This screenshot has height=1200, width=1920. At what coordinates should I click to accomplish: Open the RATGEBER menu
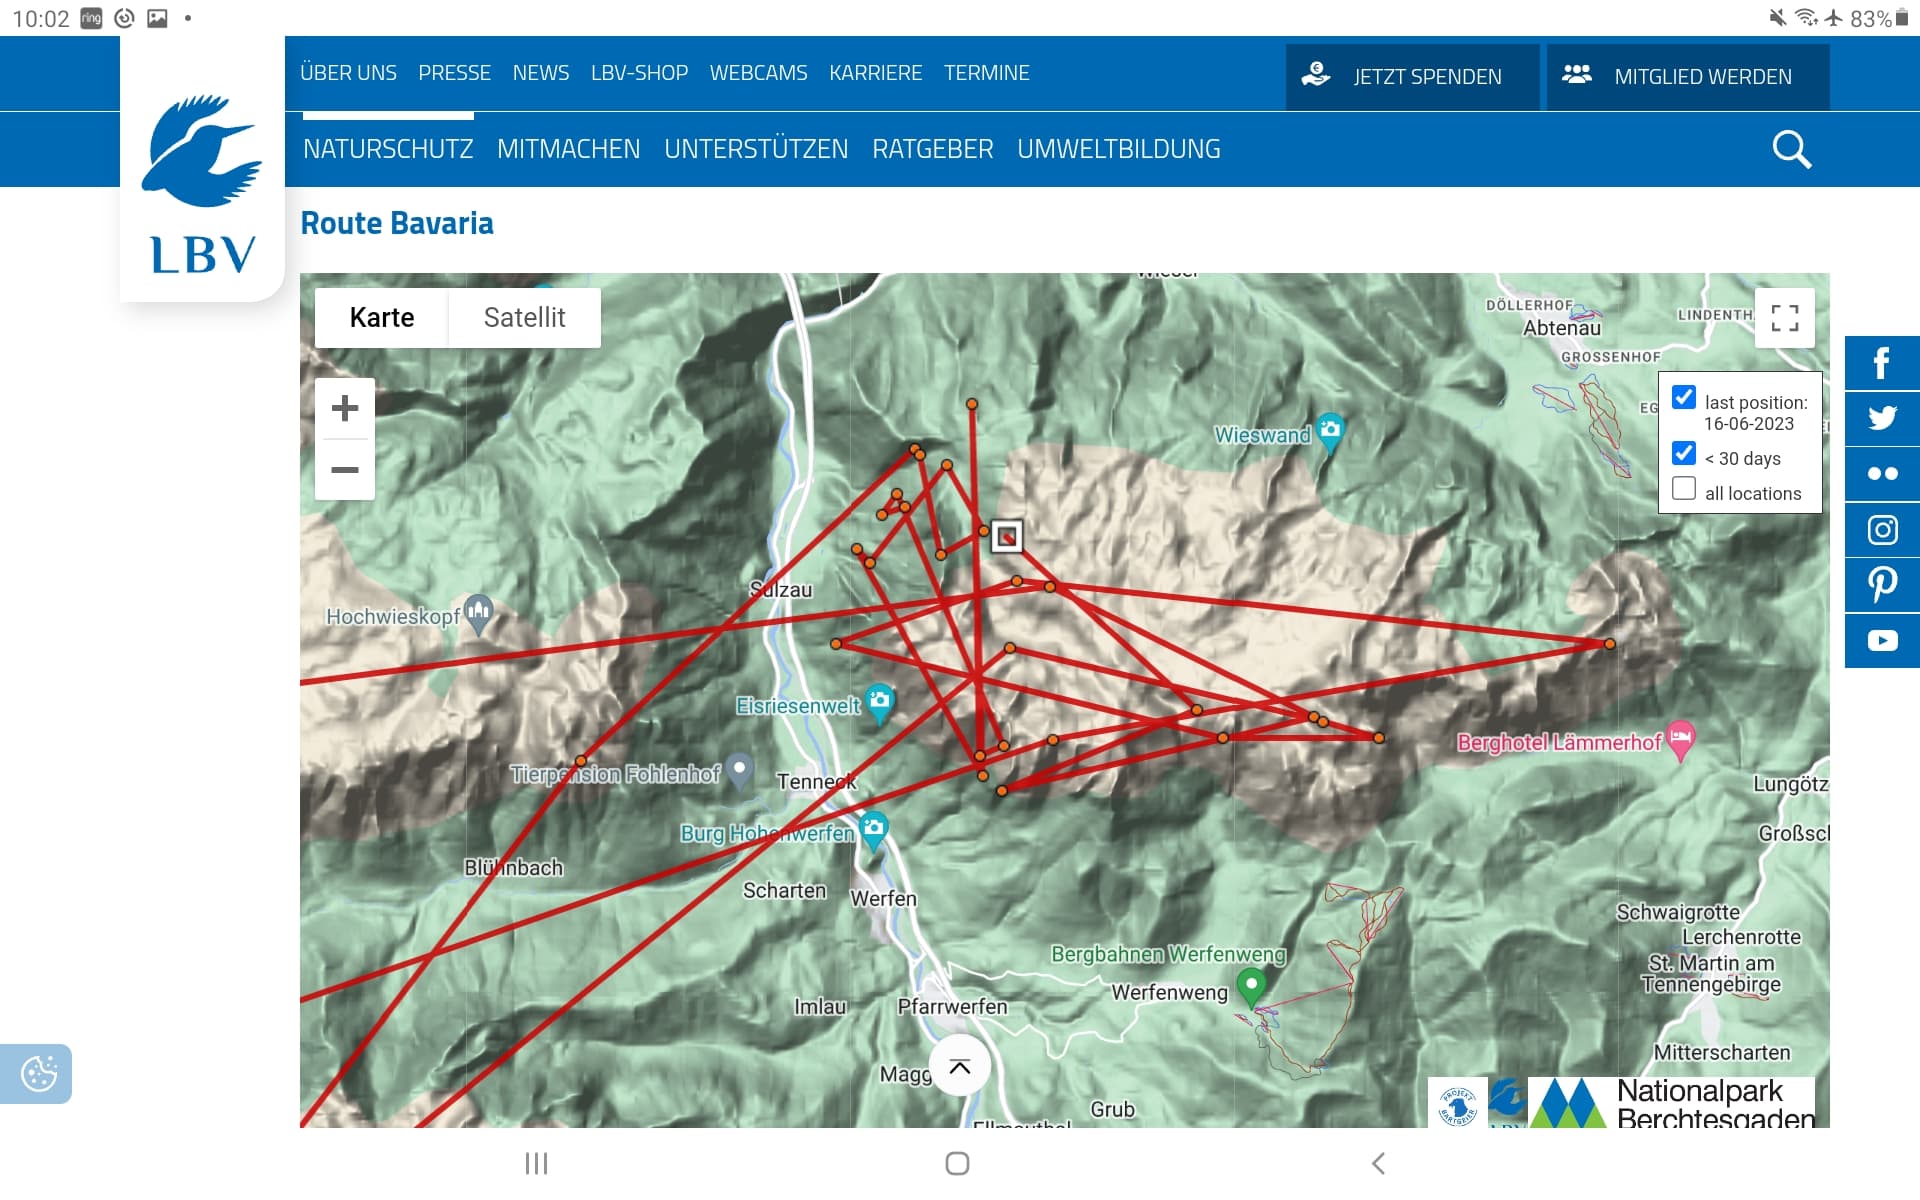click(x=932, y=149)
